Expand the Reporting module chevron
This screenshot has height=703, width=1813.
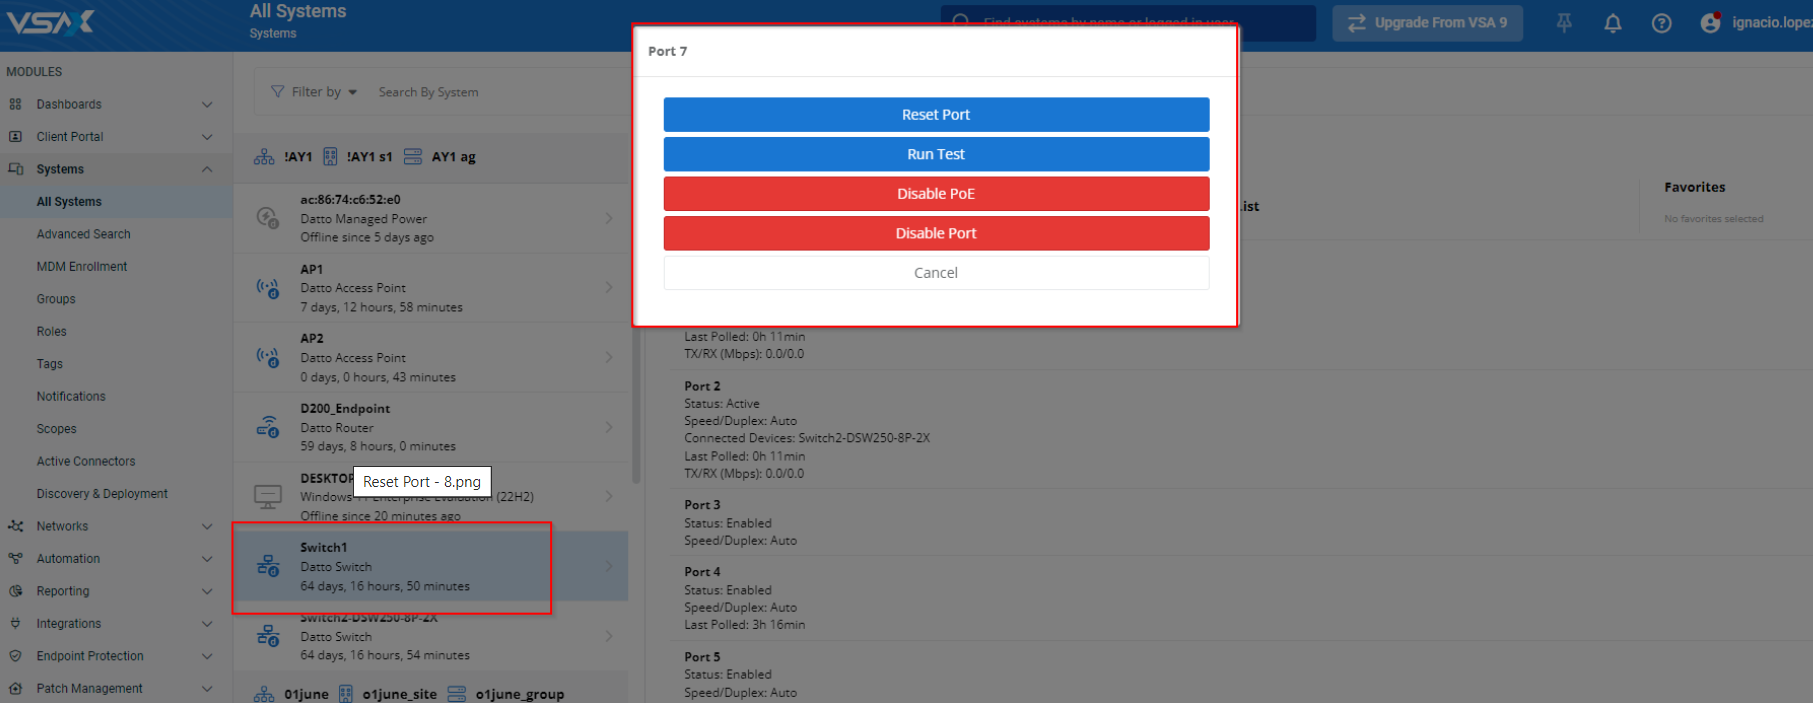[x=207, y=591]
